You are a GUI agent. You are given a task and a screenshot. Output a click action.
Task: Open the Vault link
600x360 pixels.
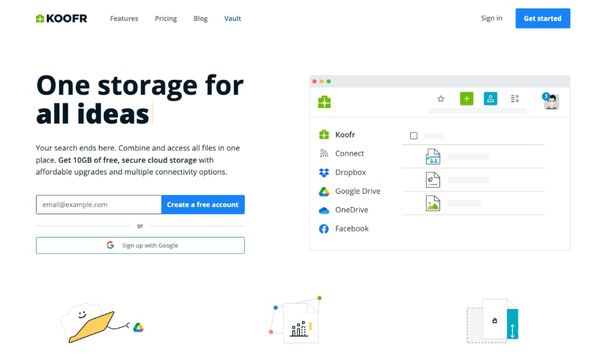coord(233,18)
